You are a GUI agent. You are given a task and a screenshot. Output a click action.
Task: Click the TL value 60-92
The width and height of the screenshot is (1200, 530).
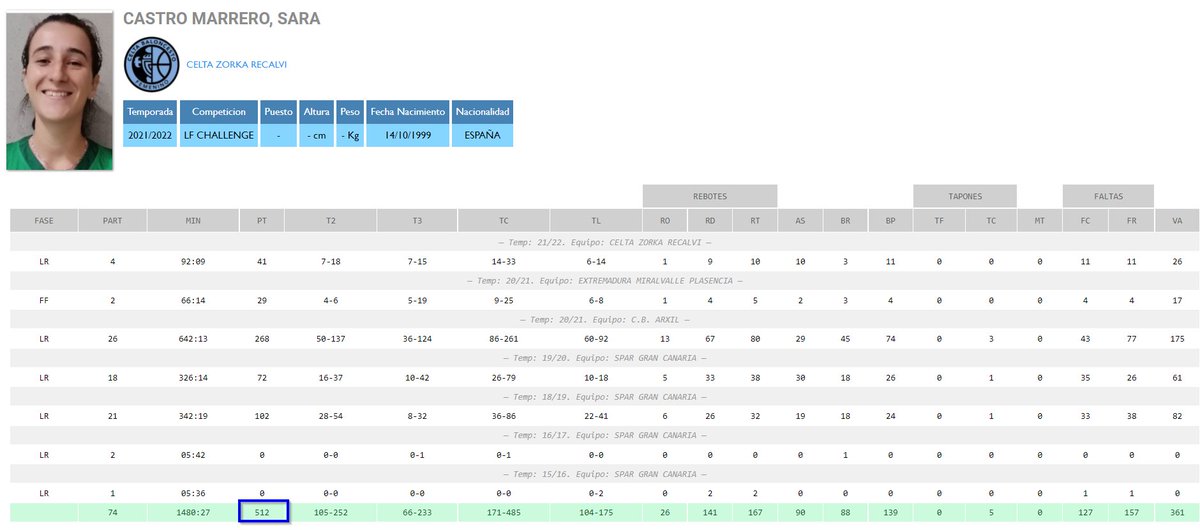(x=595, y=339)
